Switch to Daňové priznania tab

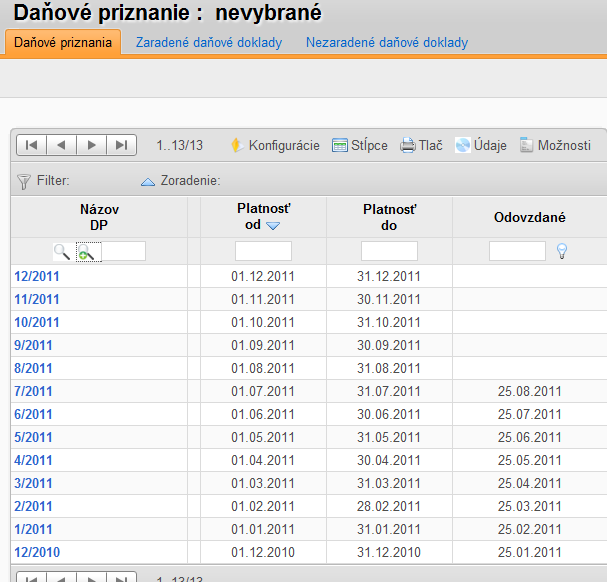[63, 42]
